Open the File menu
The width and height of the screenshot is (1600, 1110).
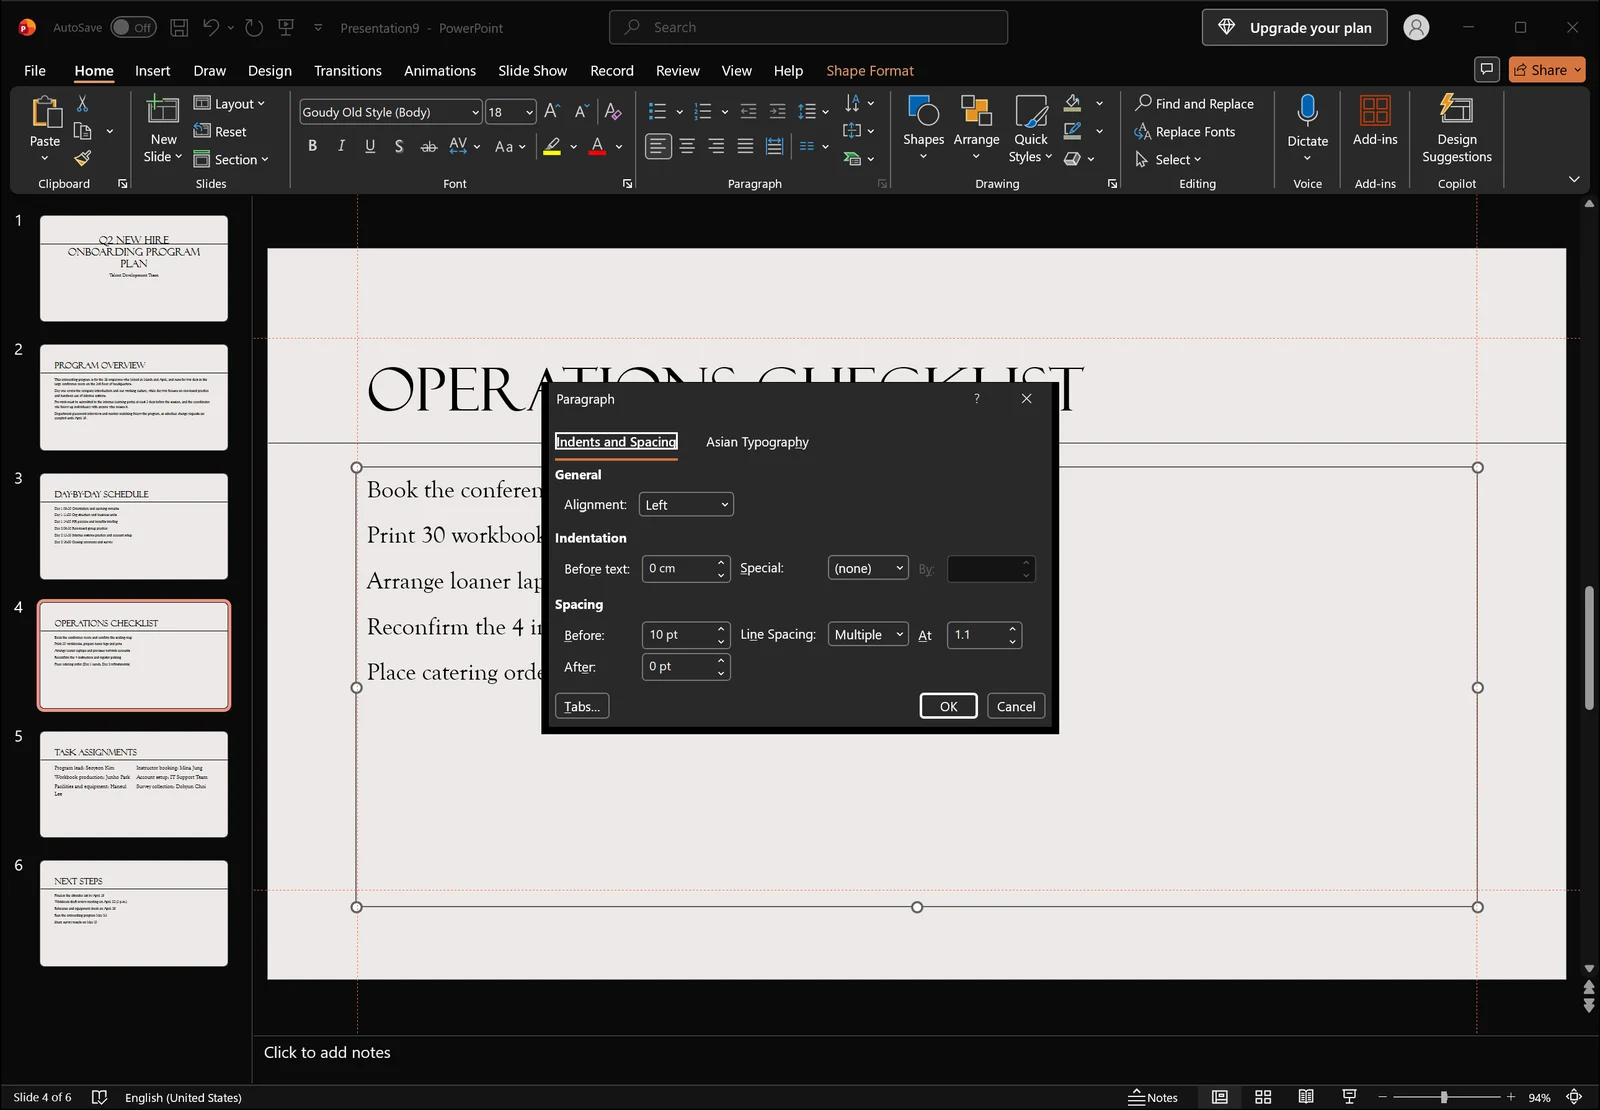point(35,70)
